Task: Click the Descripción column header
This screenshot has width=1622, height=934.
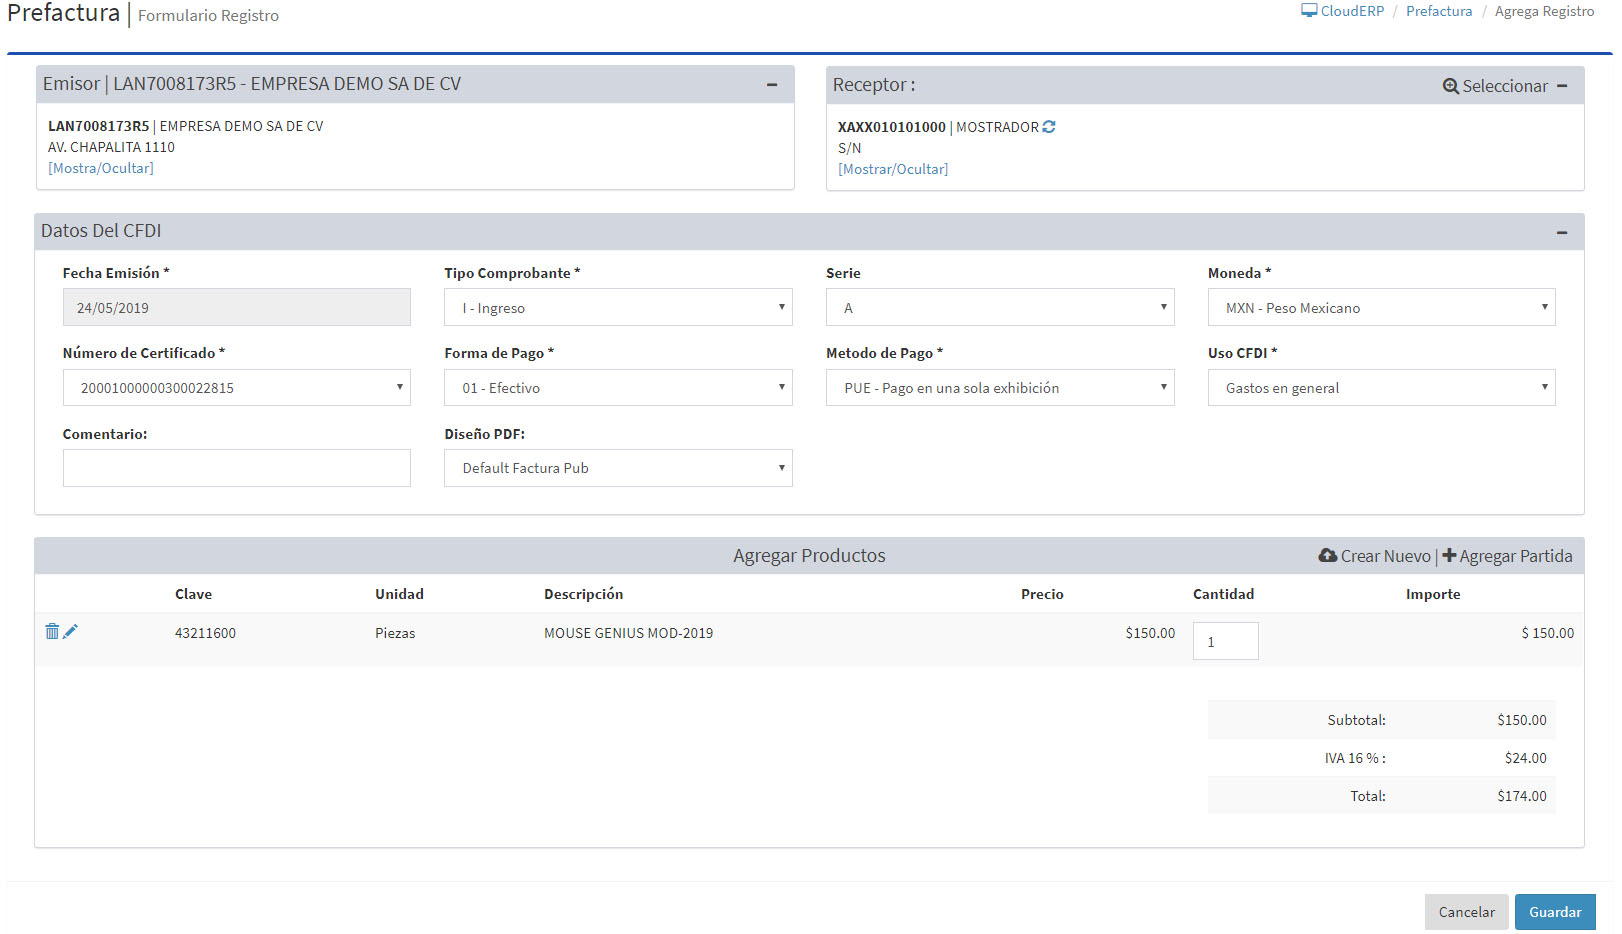Action: coord(583,594)
